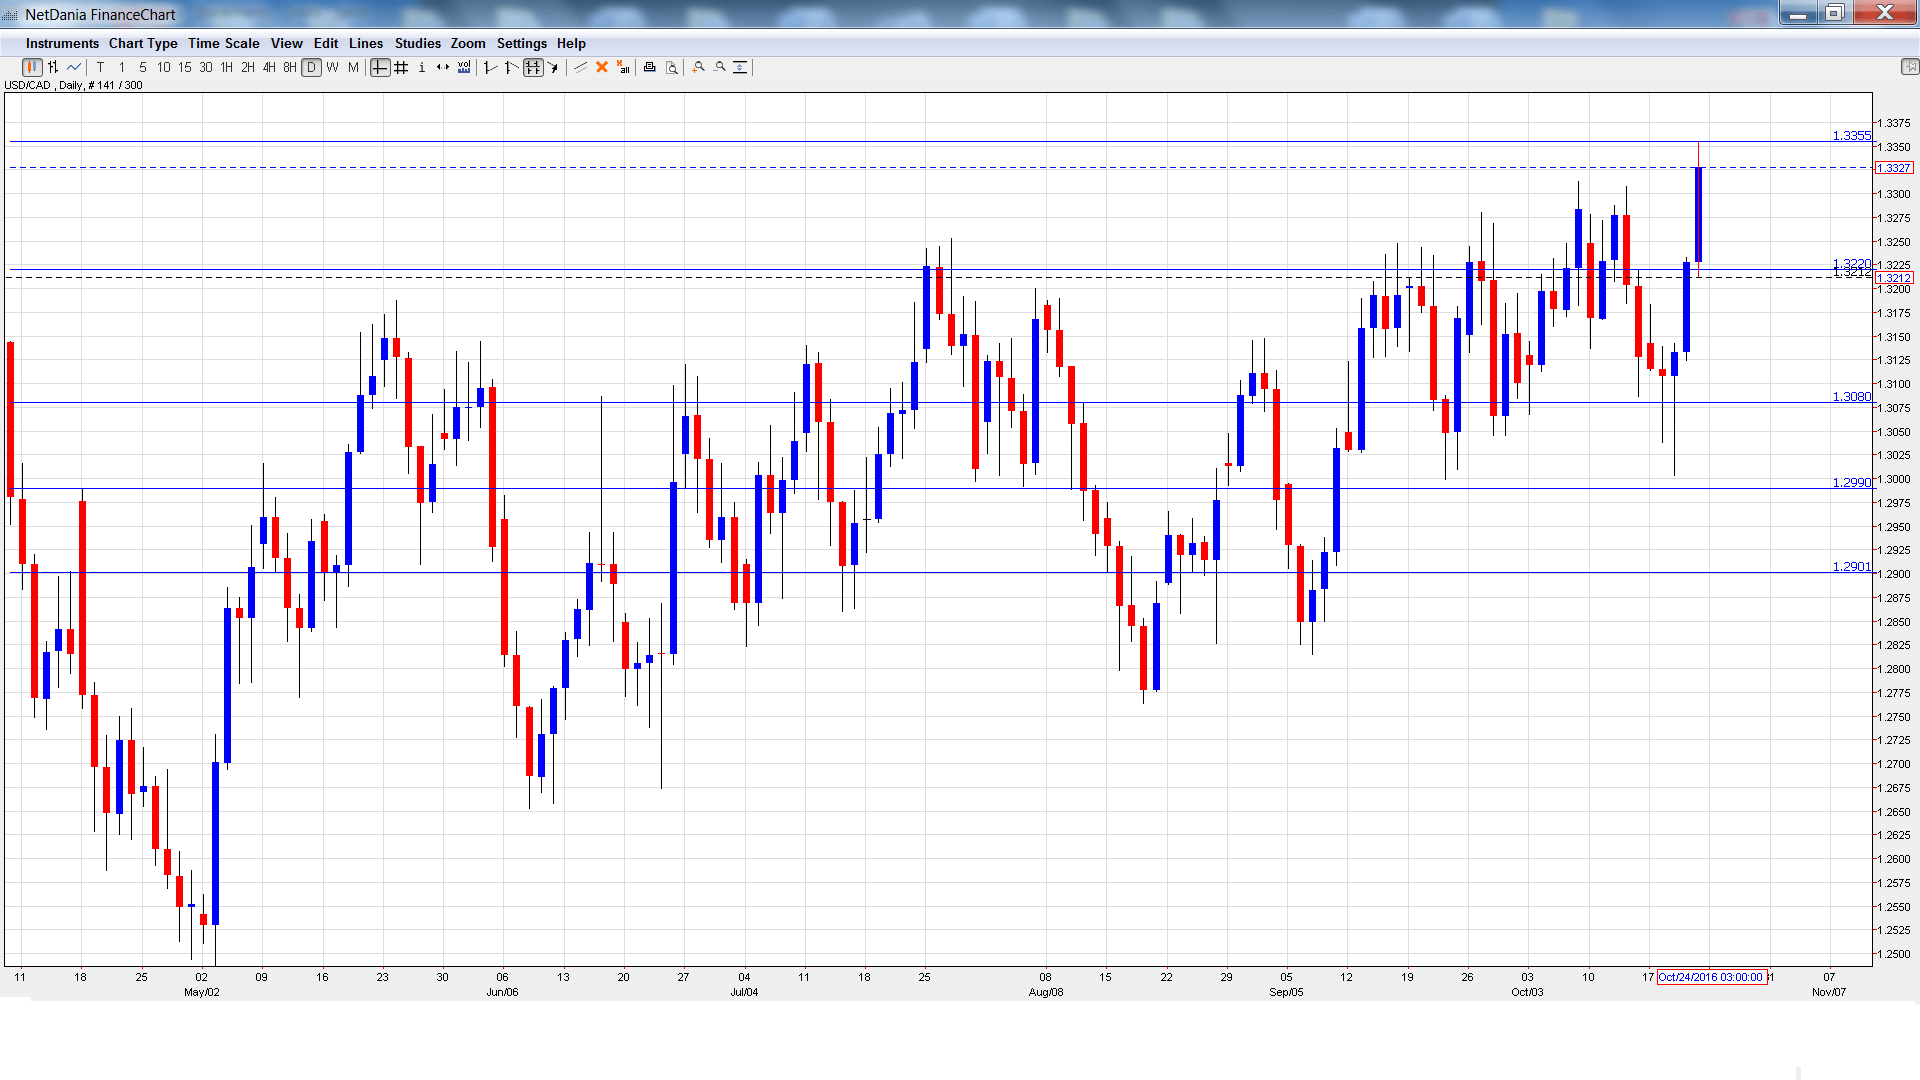Viewport: 1920px width, 1080px height.
Task: Switch to the line chart icon
Action: (x=74, y=67)
